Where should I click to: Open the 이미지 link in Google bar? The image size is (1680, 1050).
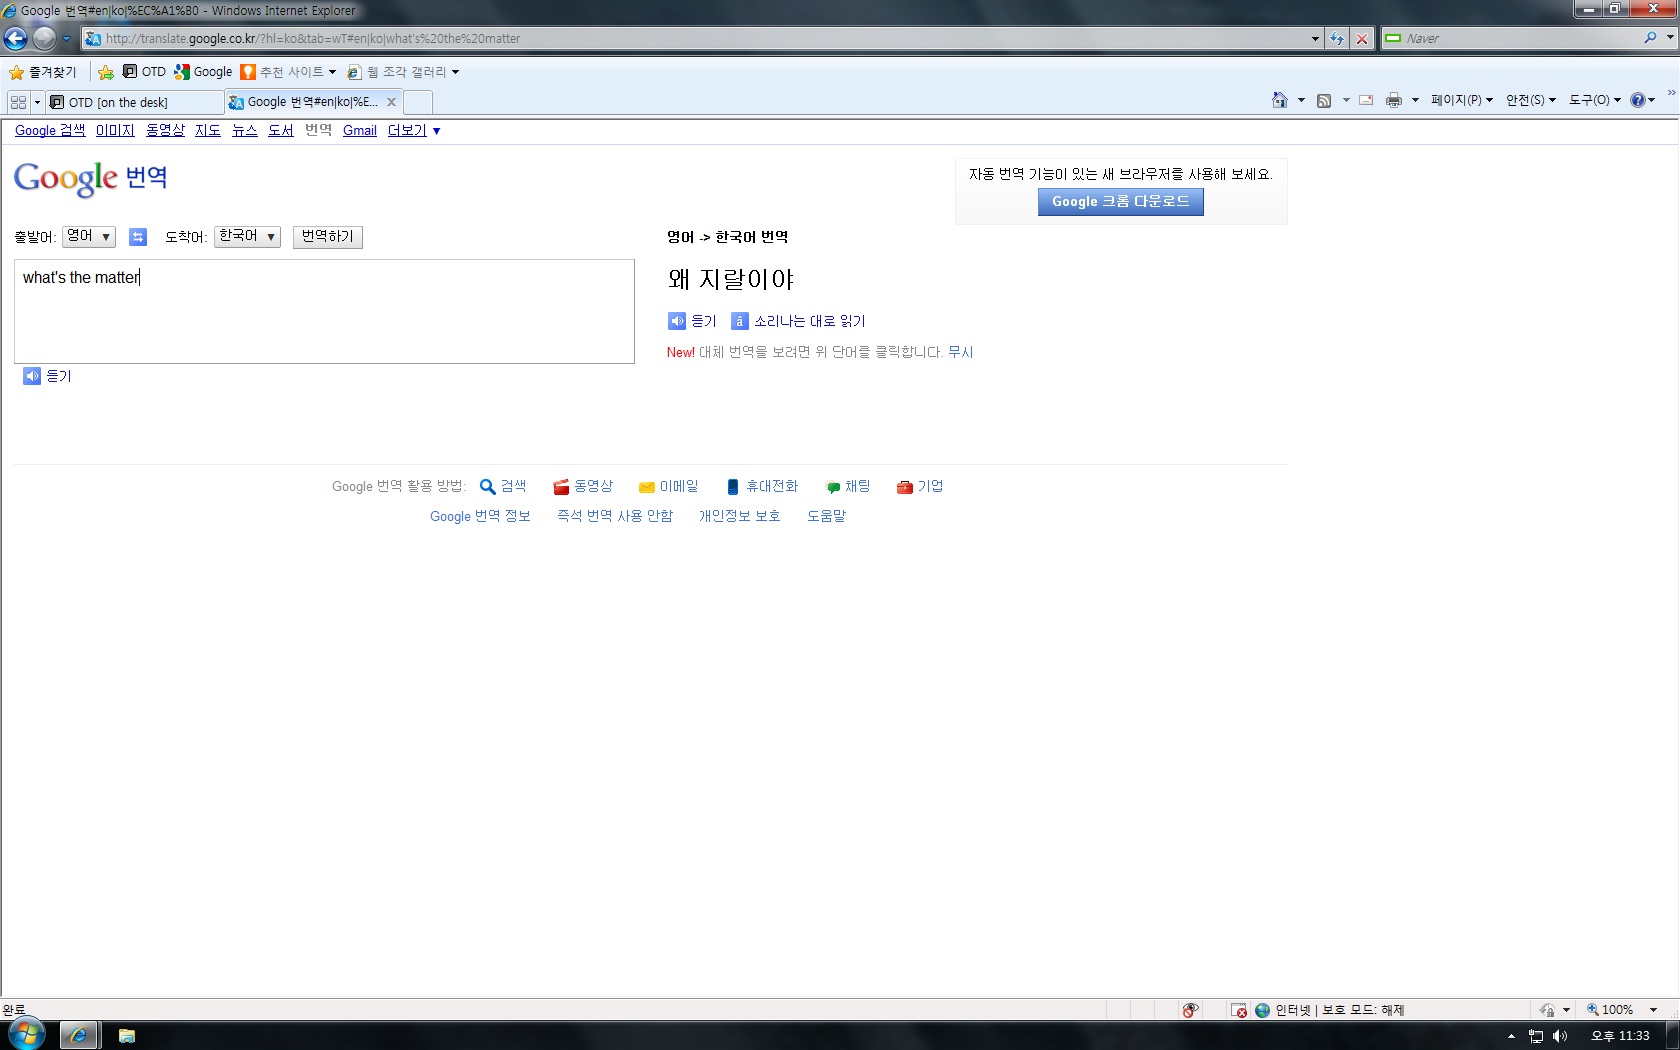point(115,130)
